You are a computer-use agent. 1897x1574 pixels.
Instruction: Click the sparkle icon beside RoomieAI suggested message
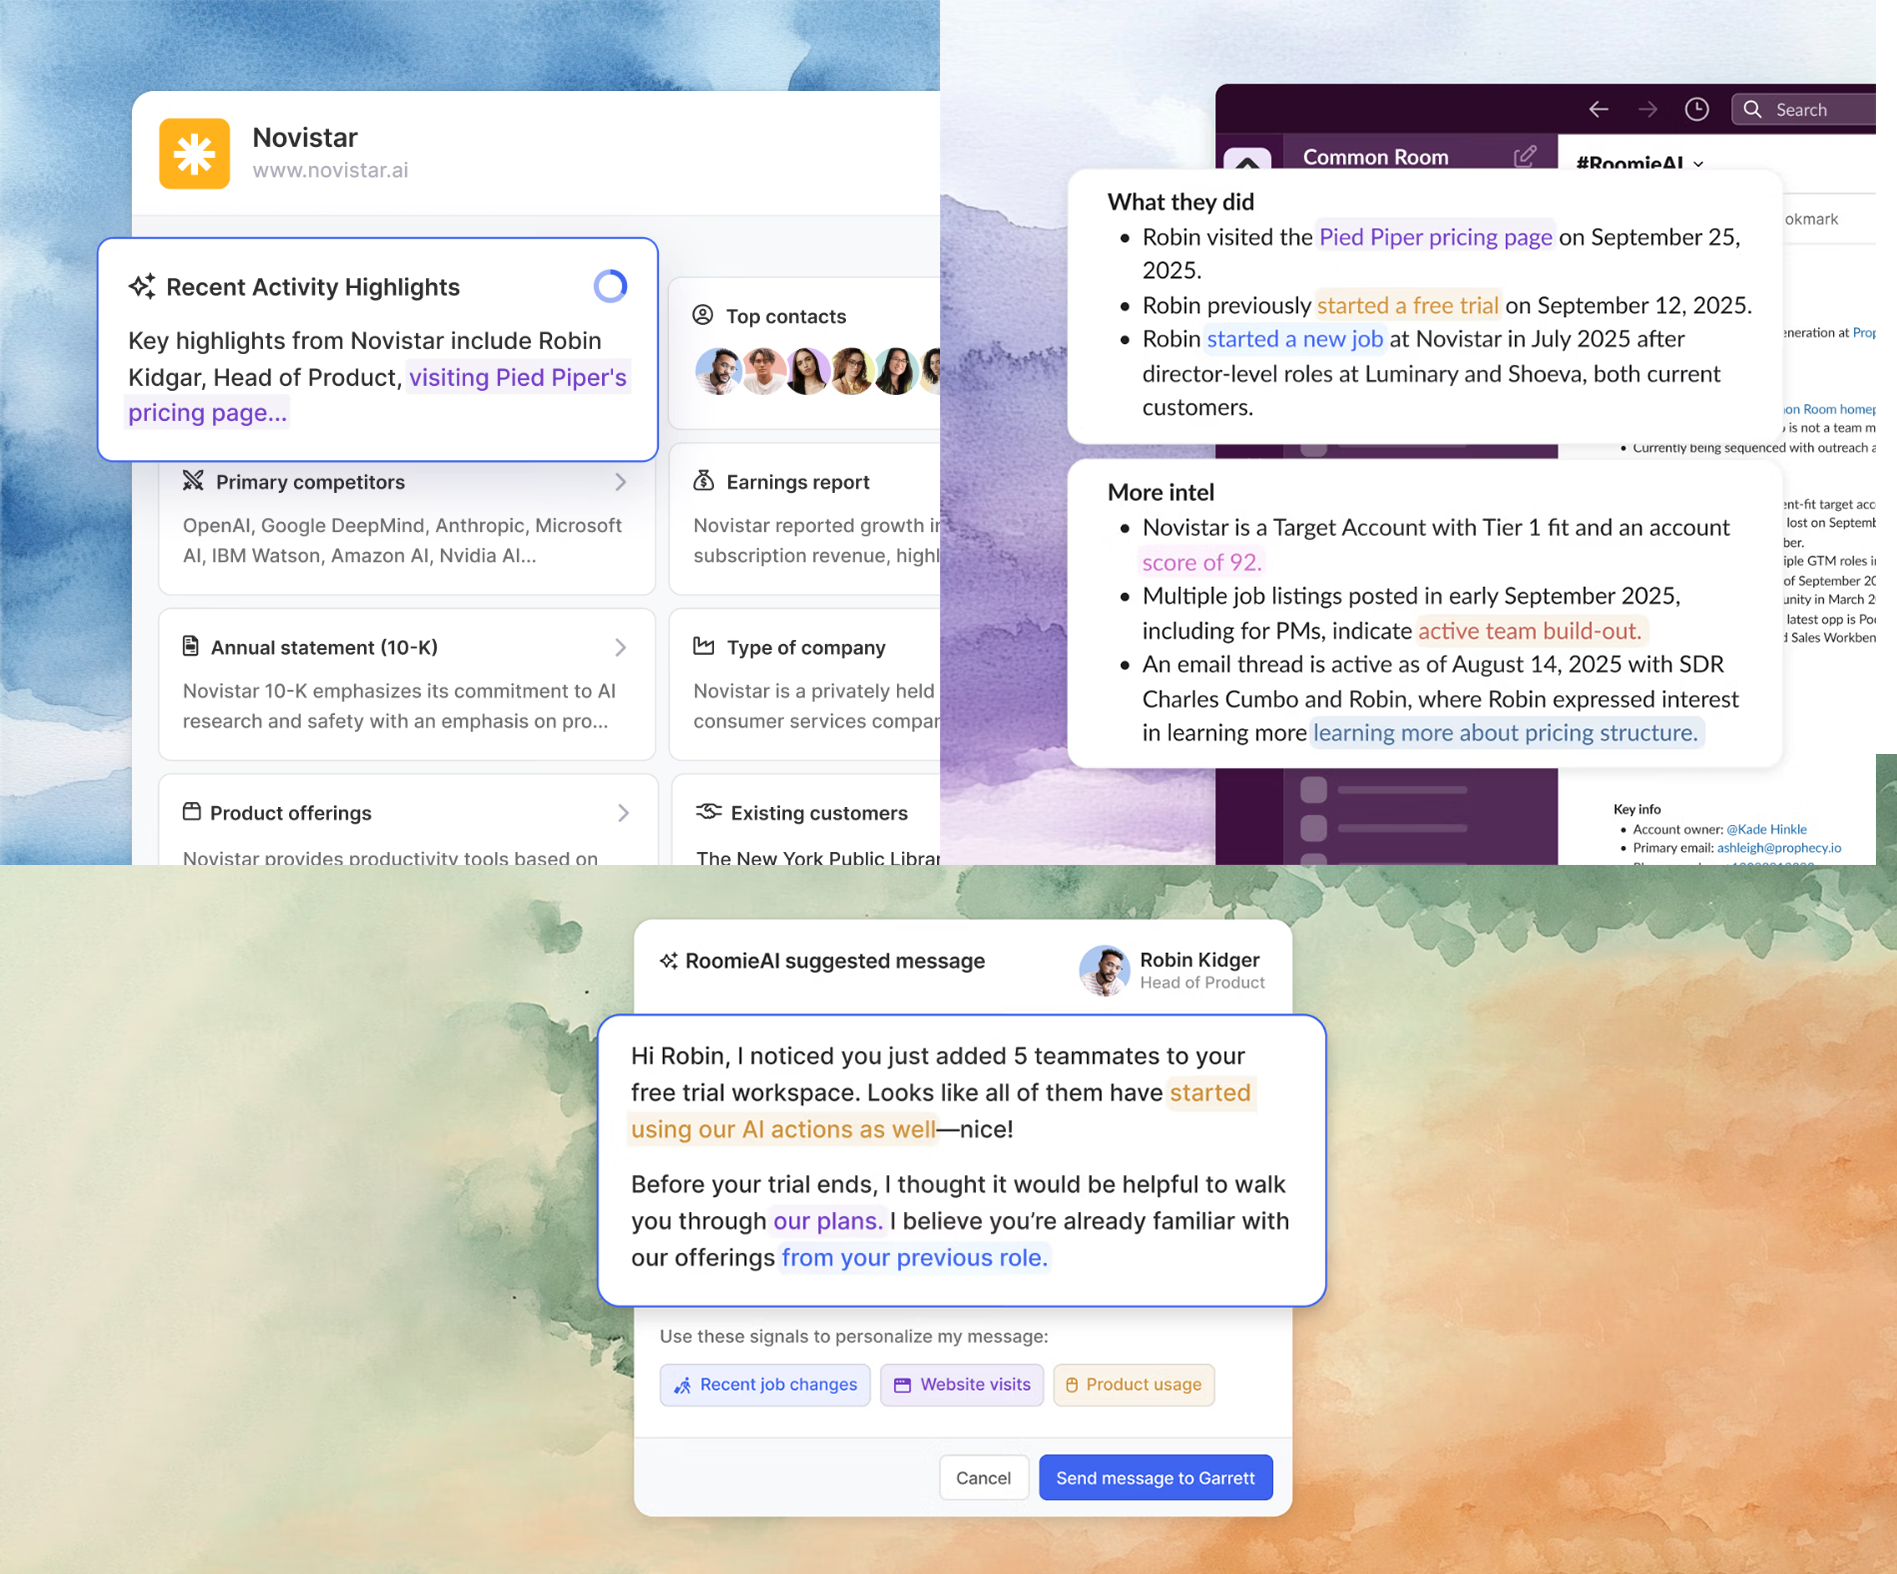click(668, 961)
